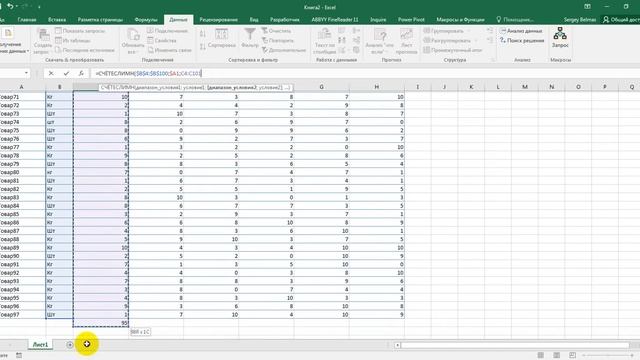Open the Главная tab
This screenshot has height=360, width=640.
pos(27,20)
